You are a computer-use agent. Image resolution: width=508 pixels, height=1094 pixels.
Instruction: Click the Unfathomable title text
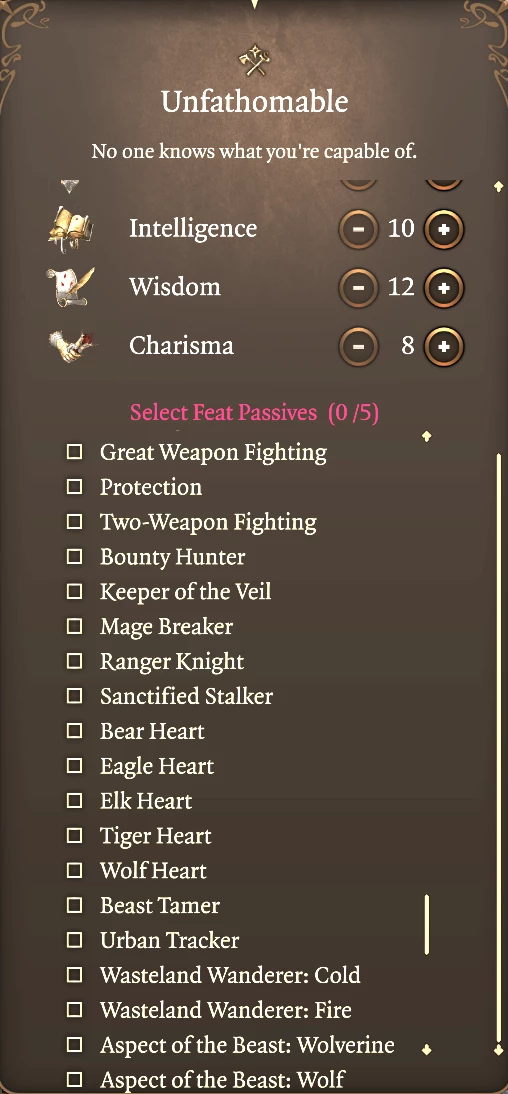point(254,102)
